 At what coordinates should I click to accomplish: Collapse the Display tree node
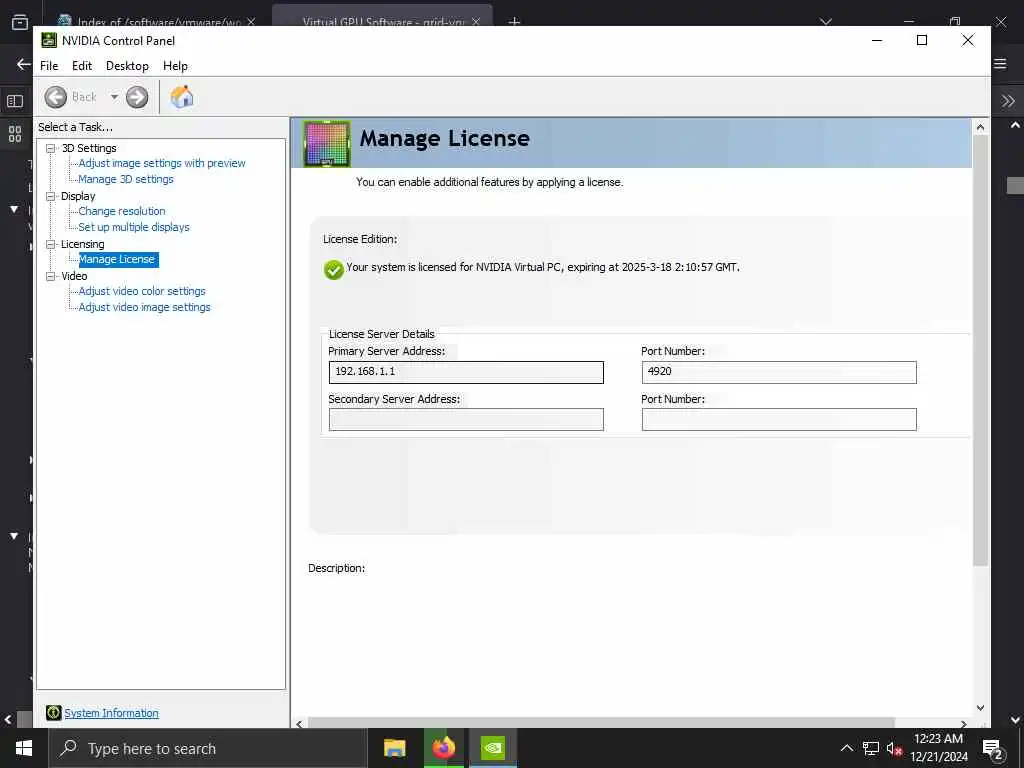(x=50, y=196)
